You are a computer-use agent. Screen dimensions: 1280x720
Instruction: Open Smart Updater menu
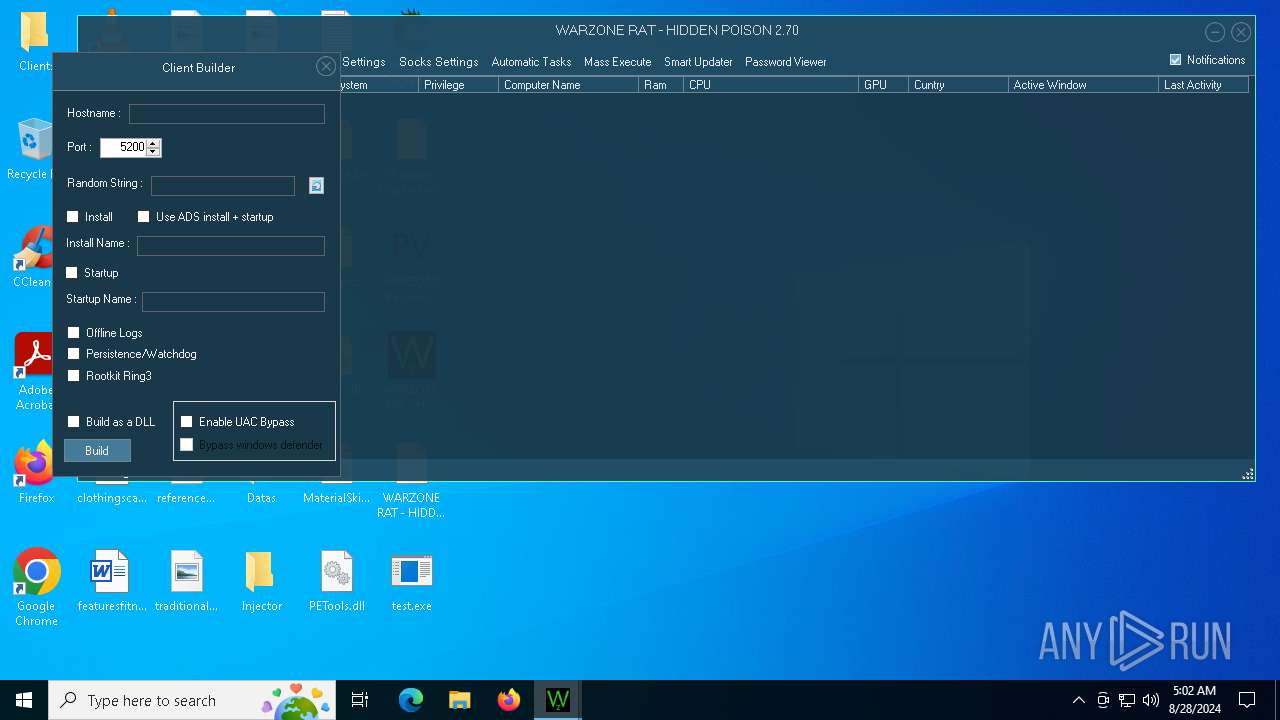[x=698, y=62]
